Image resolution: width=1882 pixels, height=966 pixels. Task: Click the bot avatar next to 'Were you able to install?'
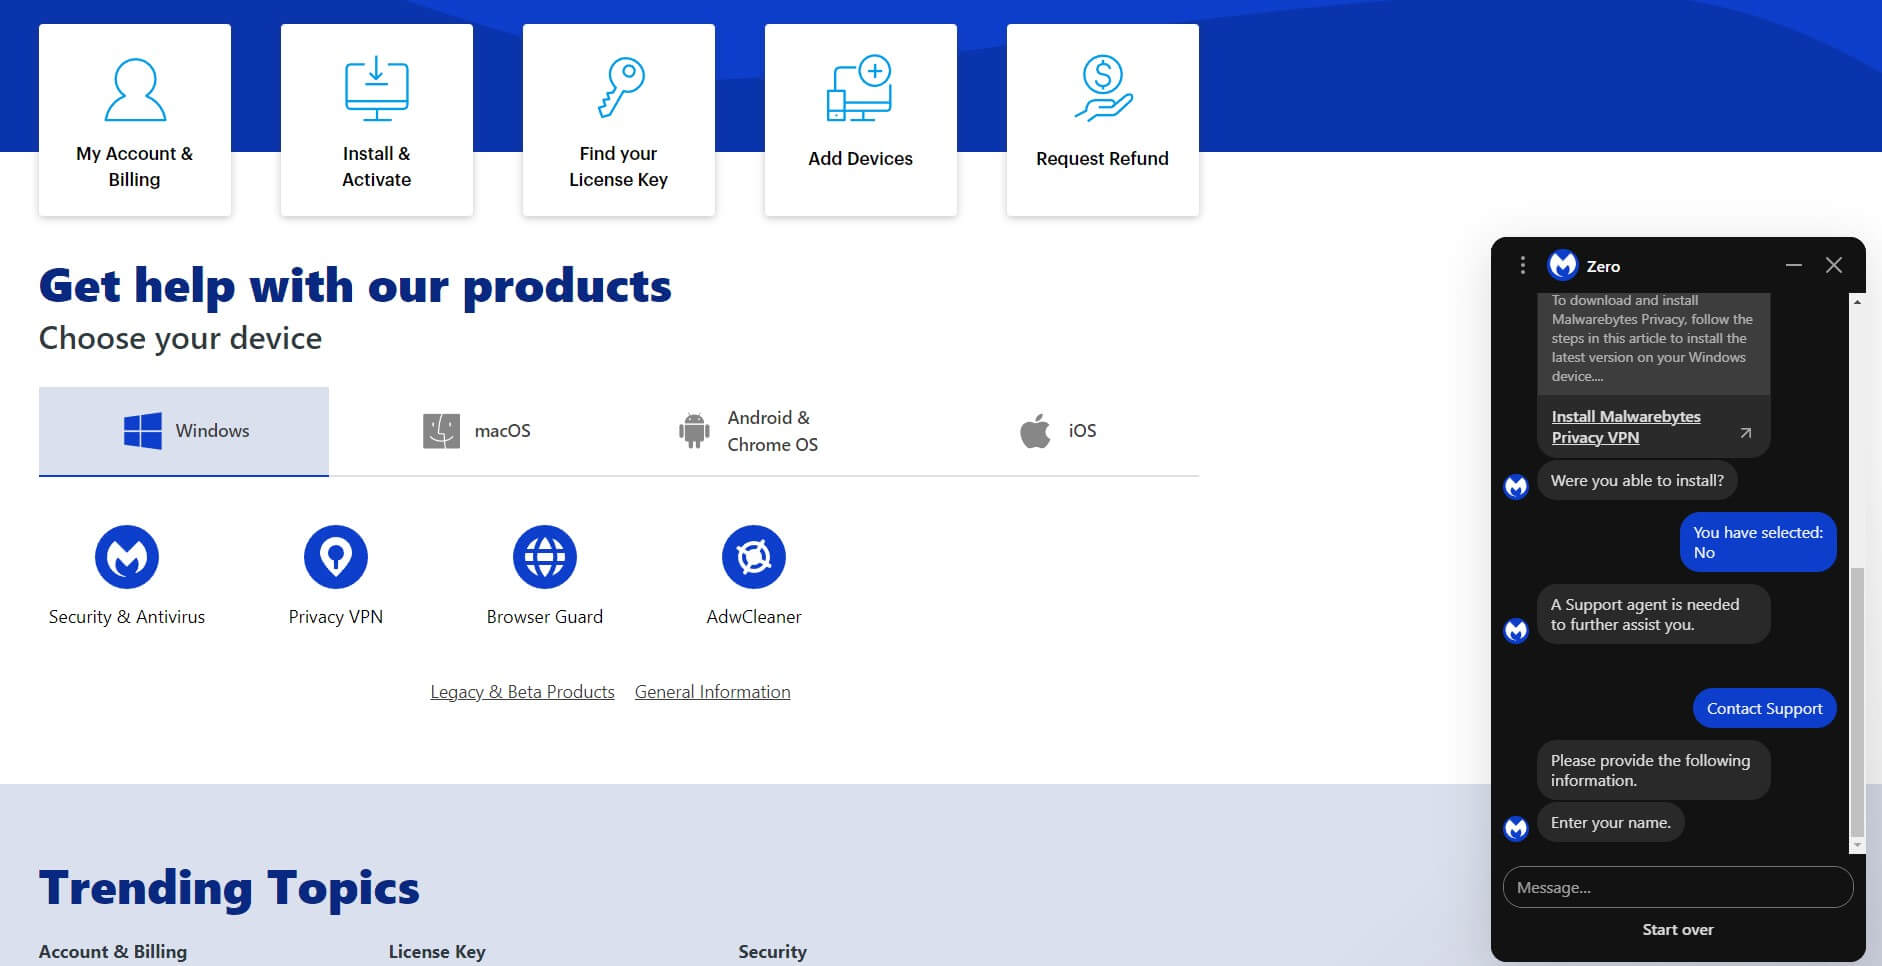click(x=1516, y=487)
